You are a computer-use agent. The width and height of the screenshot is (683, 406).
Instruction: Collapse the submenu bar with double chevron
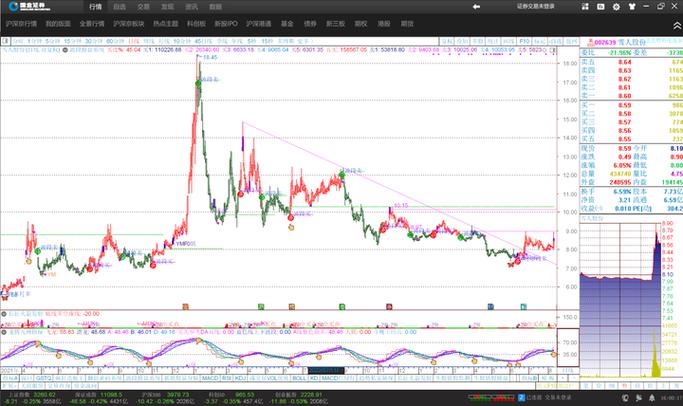click(x=677, y=26)
